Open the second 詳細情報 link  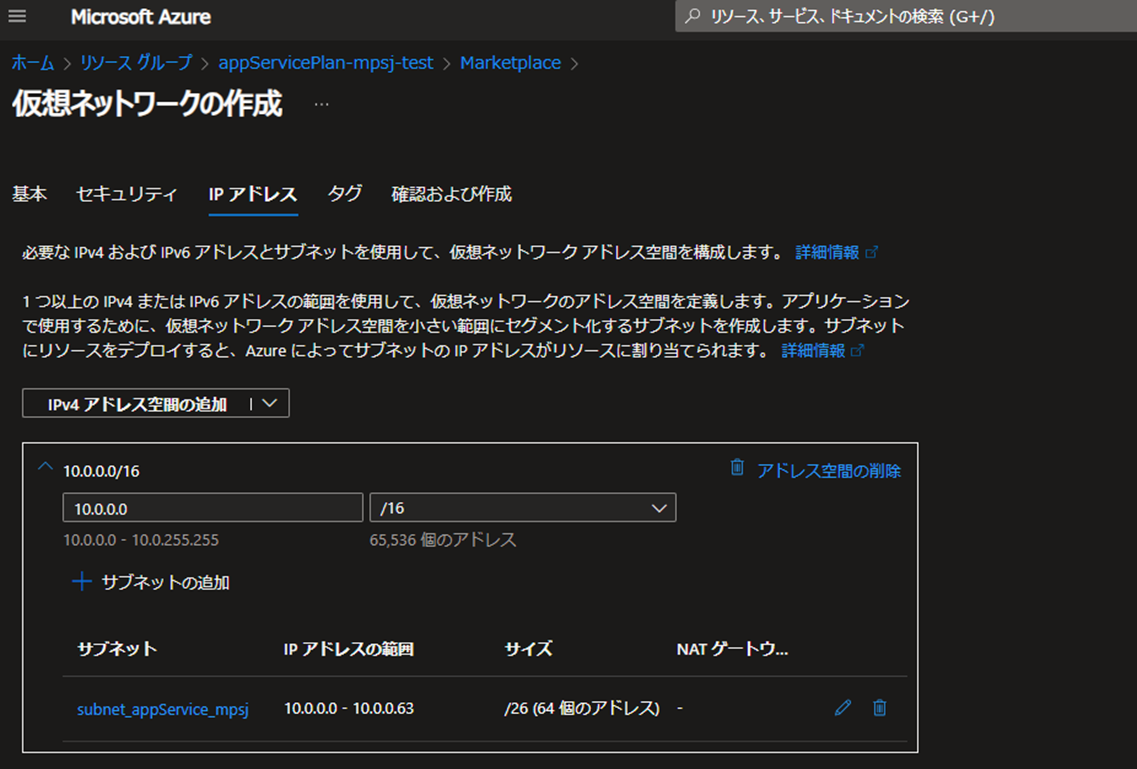(x=813, y=351)
